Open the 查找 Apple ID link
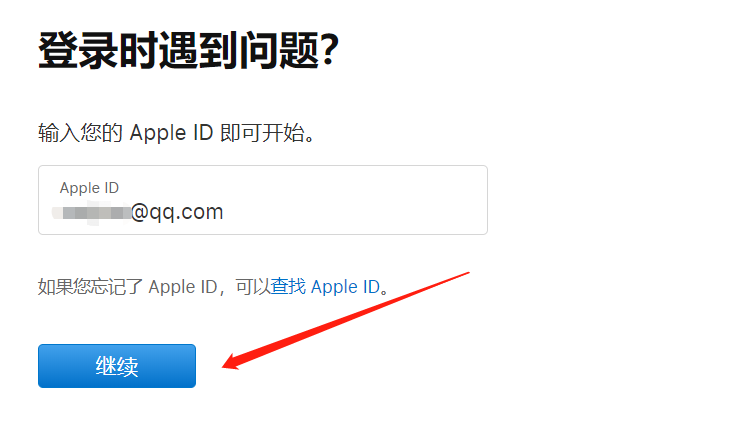The image size is (750, 436). point(325,287)
